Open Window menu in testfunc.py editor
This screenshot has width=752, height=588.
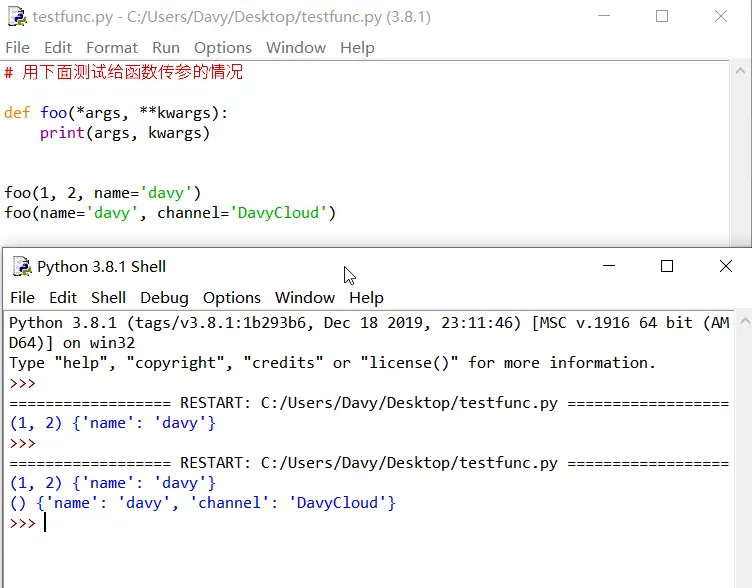click(x=296, y=48)
